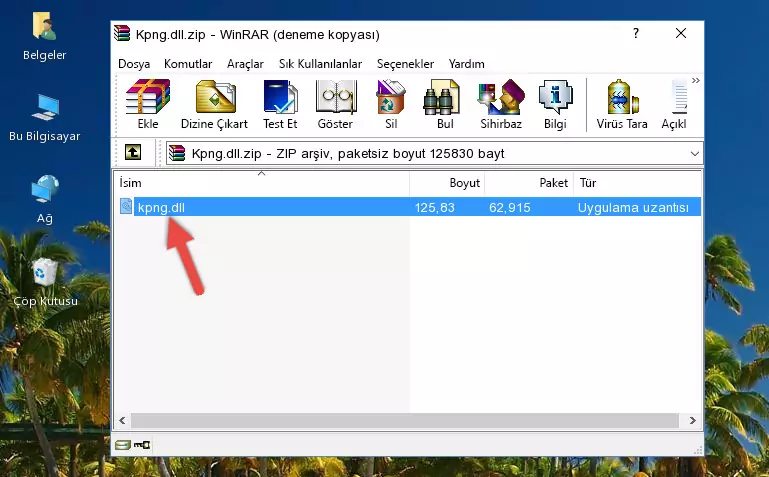Click the Açıklama comment toolbar icon
This screenshot has height=477, width=769.
675,104
